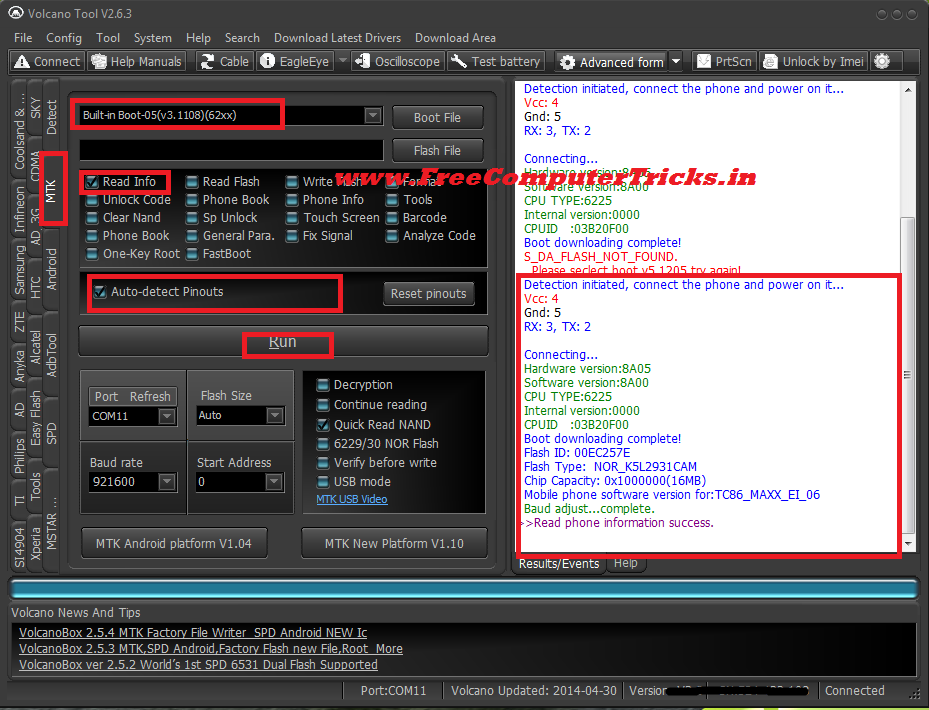Screen dimensions: 929x710
Task: Click the Reset pinouts button
Action: (x=428, y=293)
